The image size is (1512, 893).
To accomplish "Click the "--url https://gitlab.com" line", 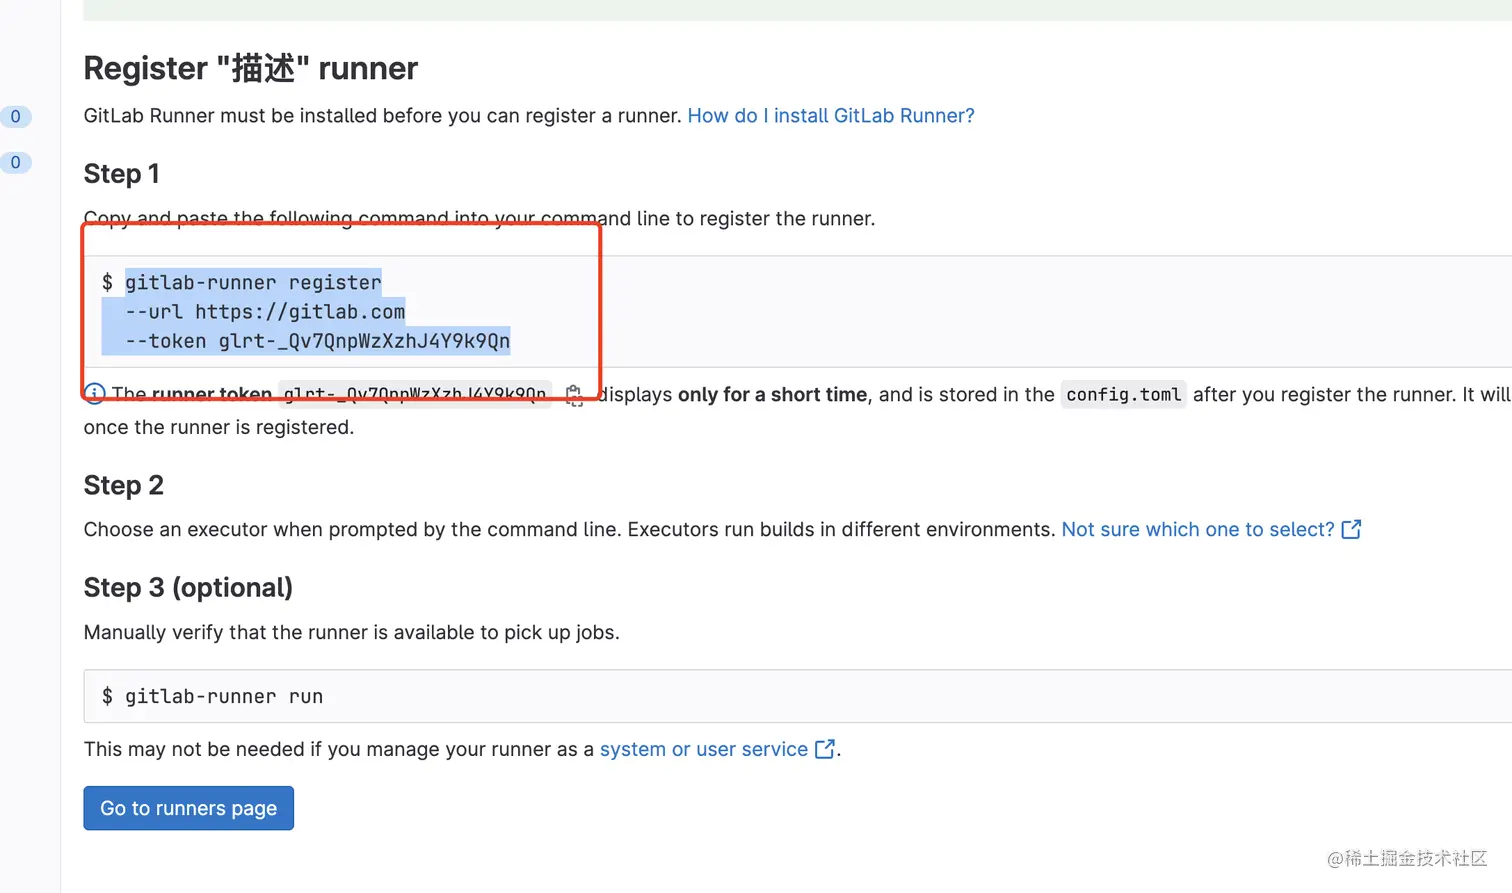I will coord(265,312).
